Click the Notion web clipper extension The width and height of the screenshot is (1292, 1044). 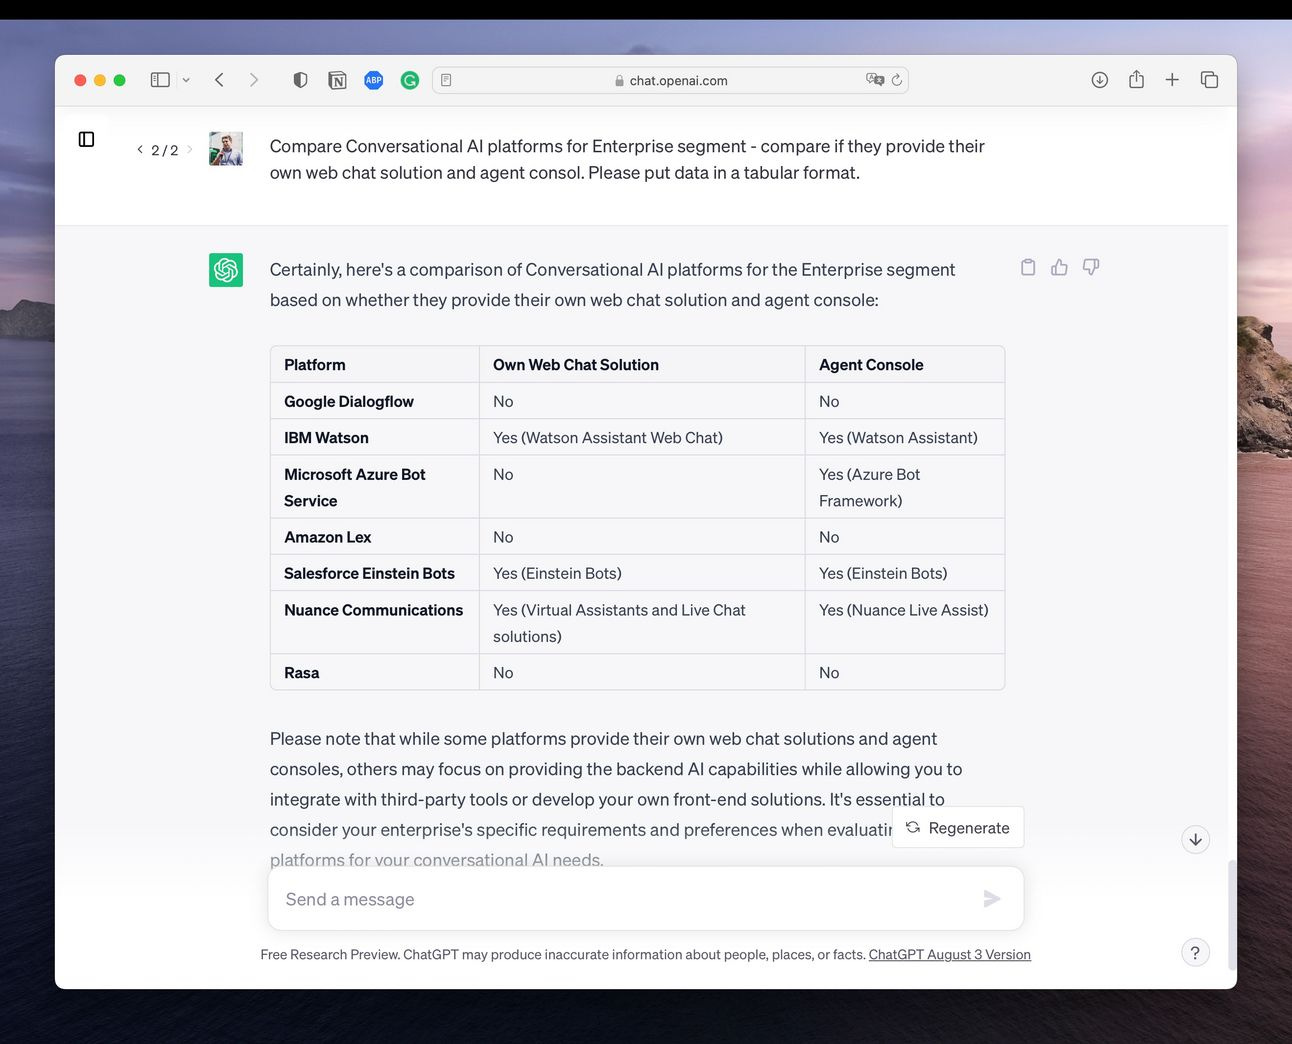coord(337,80)
